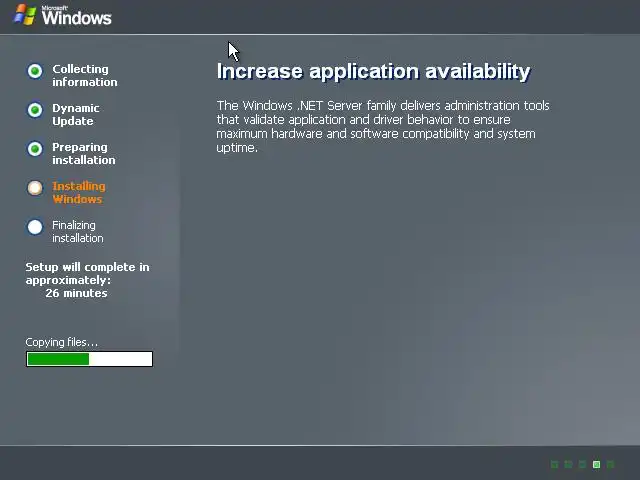640x480 pixels.
Task: Select the Preparing installation step indicator
Action: (35, 149)
